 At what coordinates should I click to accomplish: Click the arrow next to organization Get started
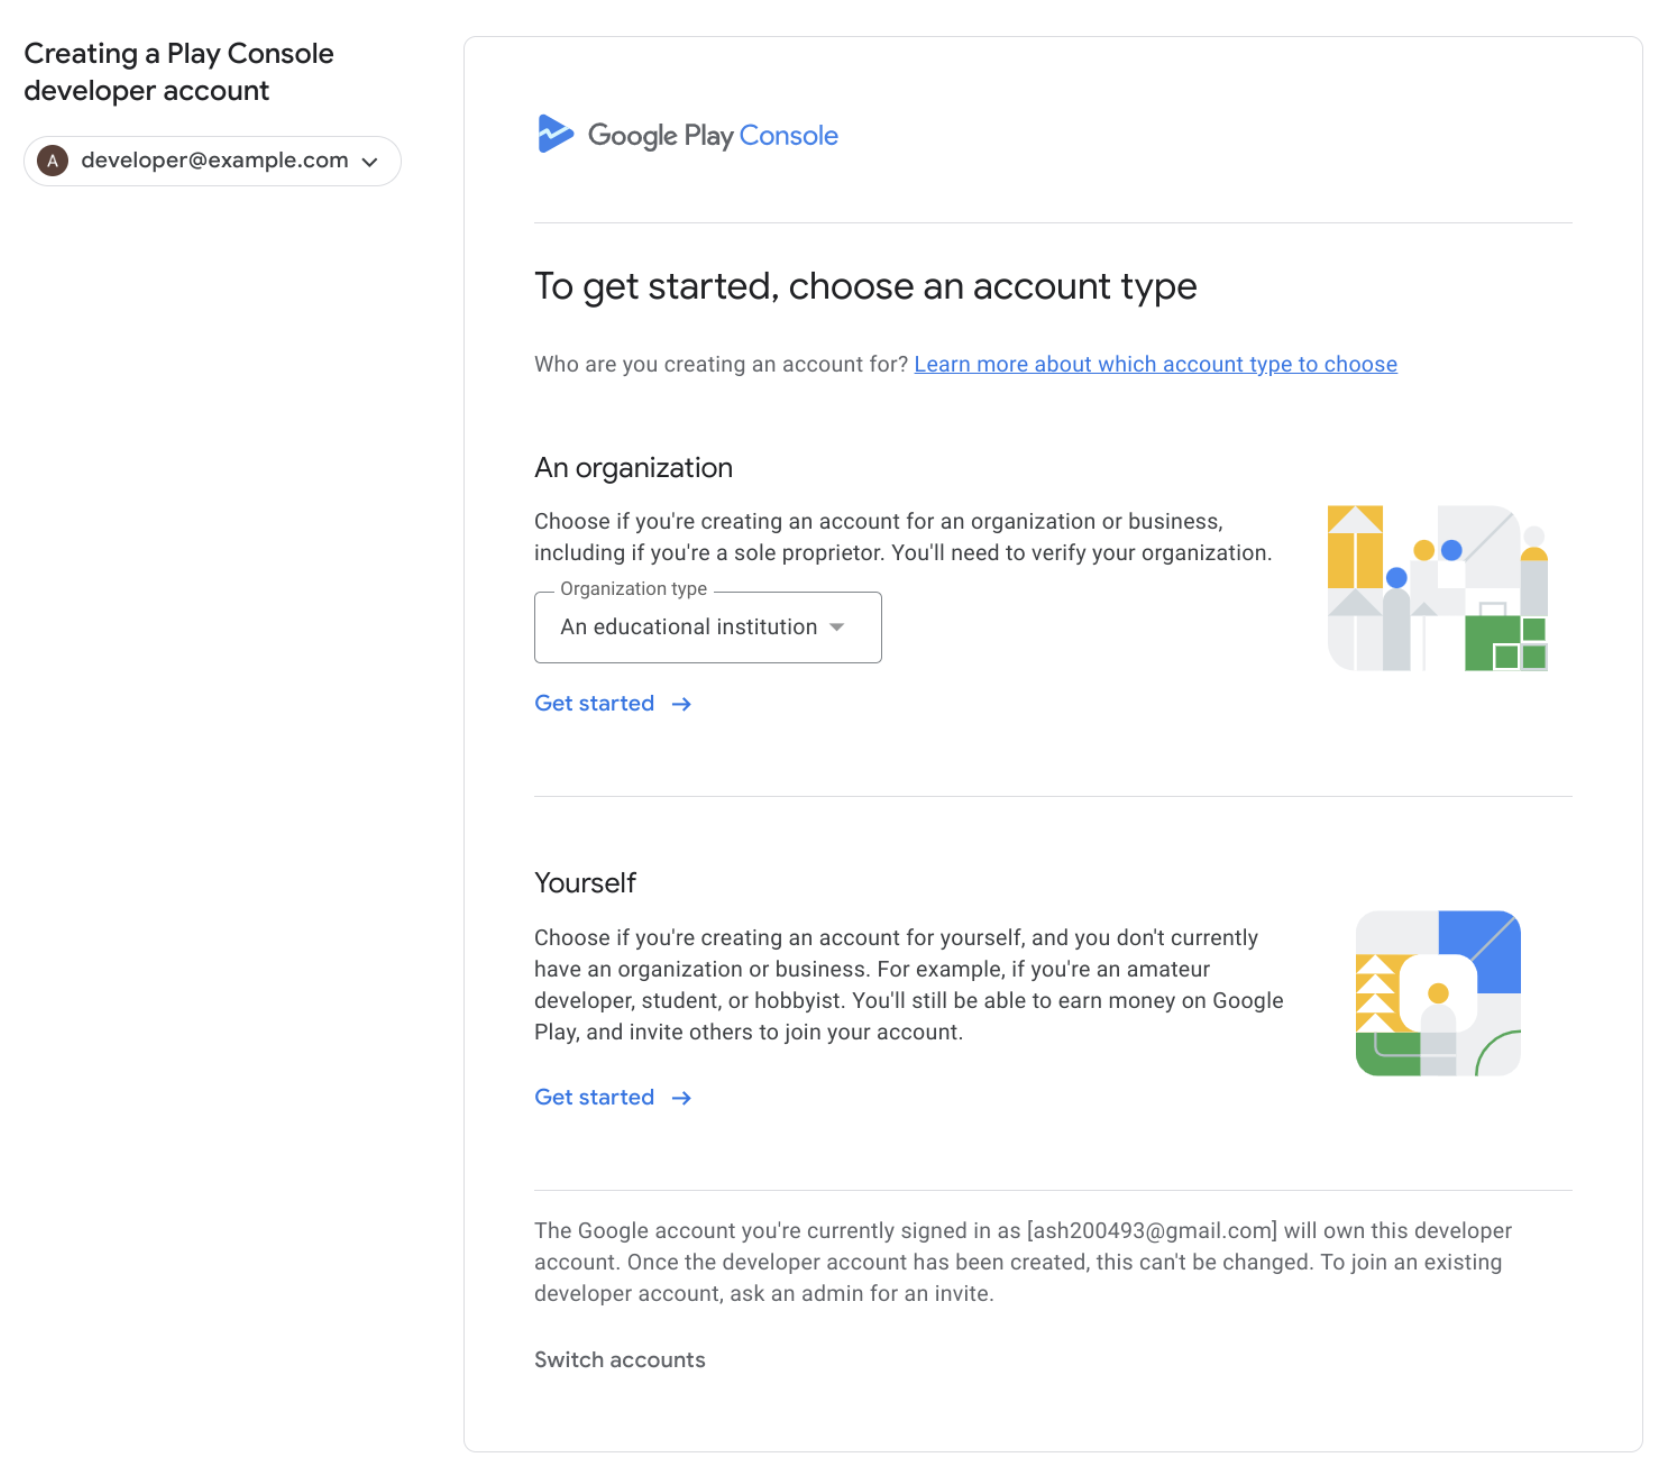(x=681, y=704)
